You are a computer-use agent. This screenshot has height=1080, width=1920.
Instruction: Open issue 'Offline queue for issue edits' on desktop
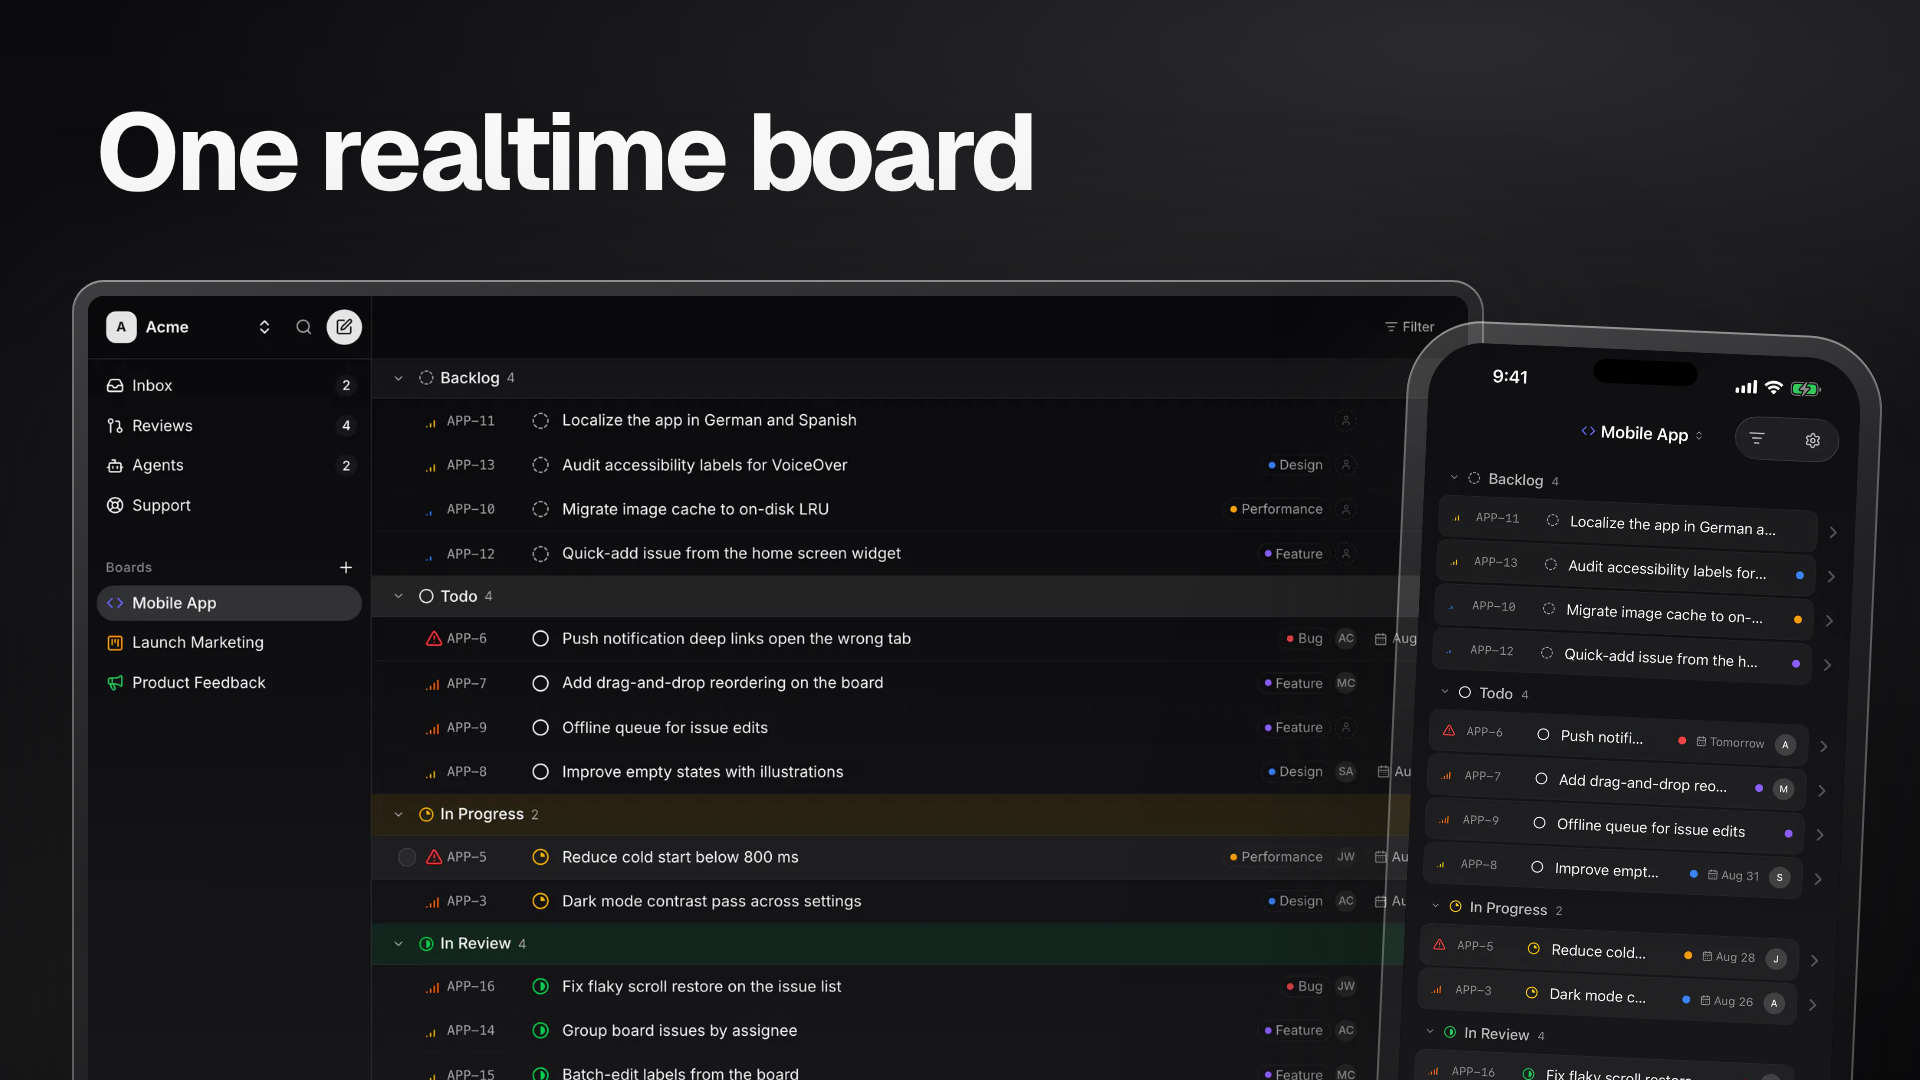tap(665, 728)
